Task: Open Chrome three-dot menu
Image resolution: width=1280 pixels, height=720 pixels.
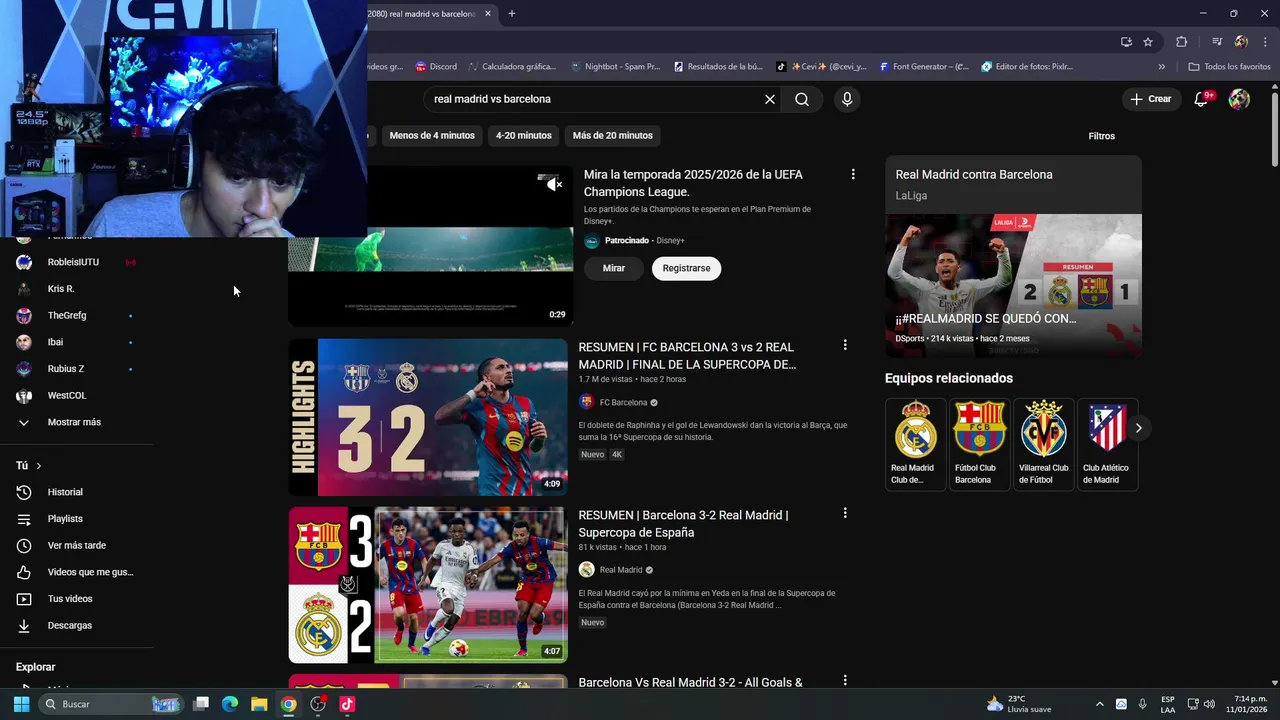Action: [x=1264, y=42]
